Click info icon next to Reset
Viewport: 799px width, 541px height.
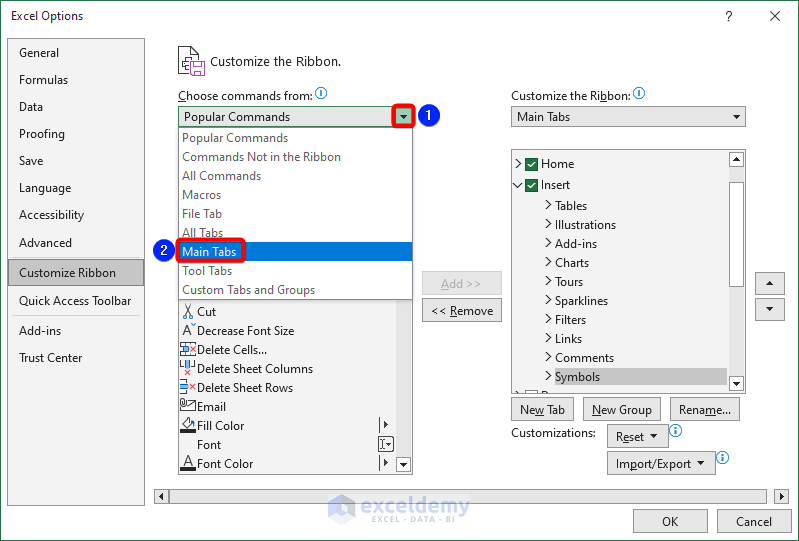pyautogui.click(x=675, y=430)
